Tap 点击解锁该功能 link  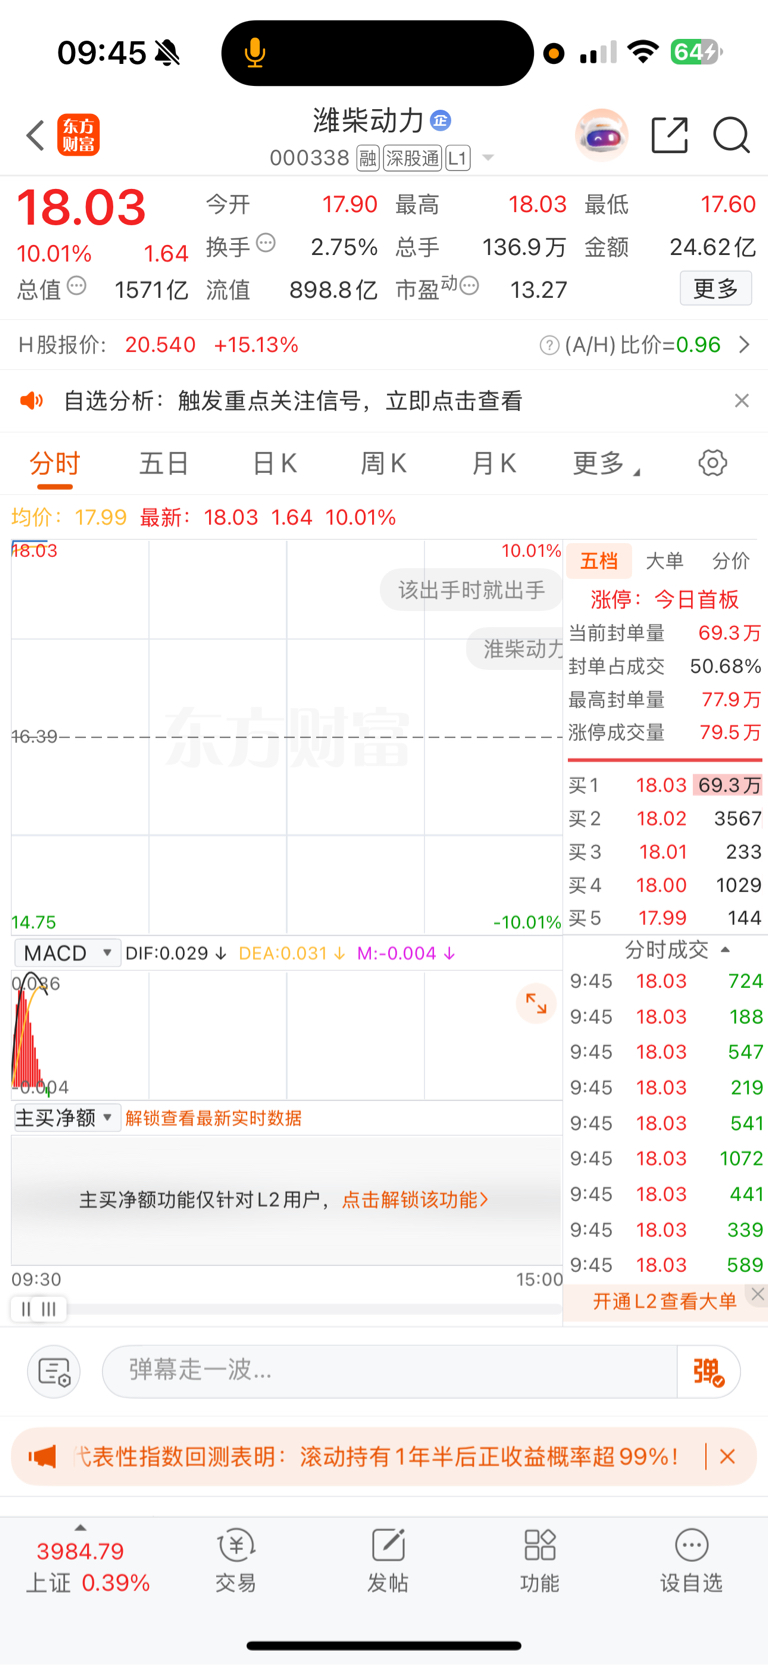coord(415,1199)
